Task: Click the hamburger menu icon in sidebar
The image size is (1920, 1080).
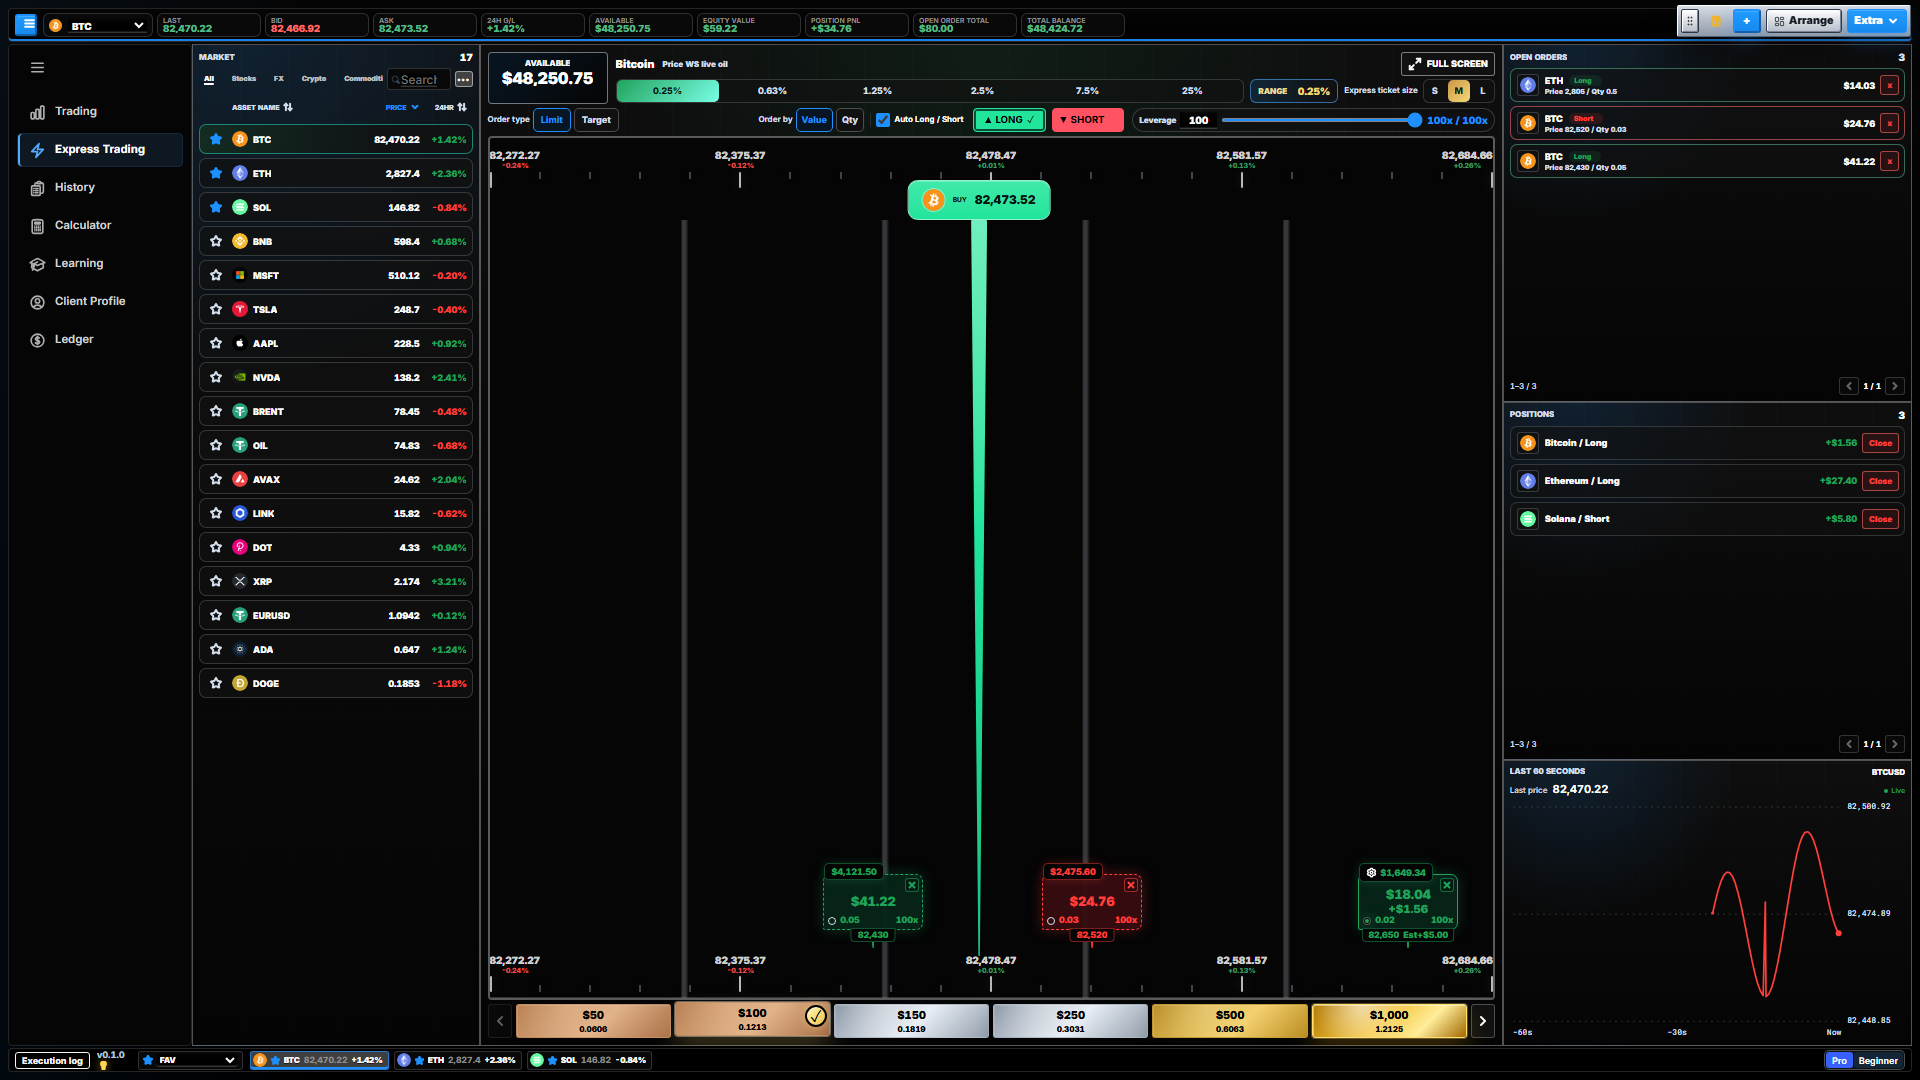Action: click(x=37, y=68)
